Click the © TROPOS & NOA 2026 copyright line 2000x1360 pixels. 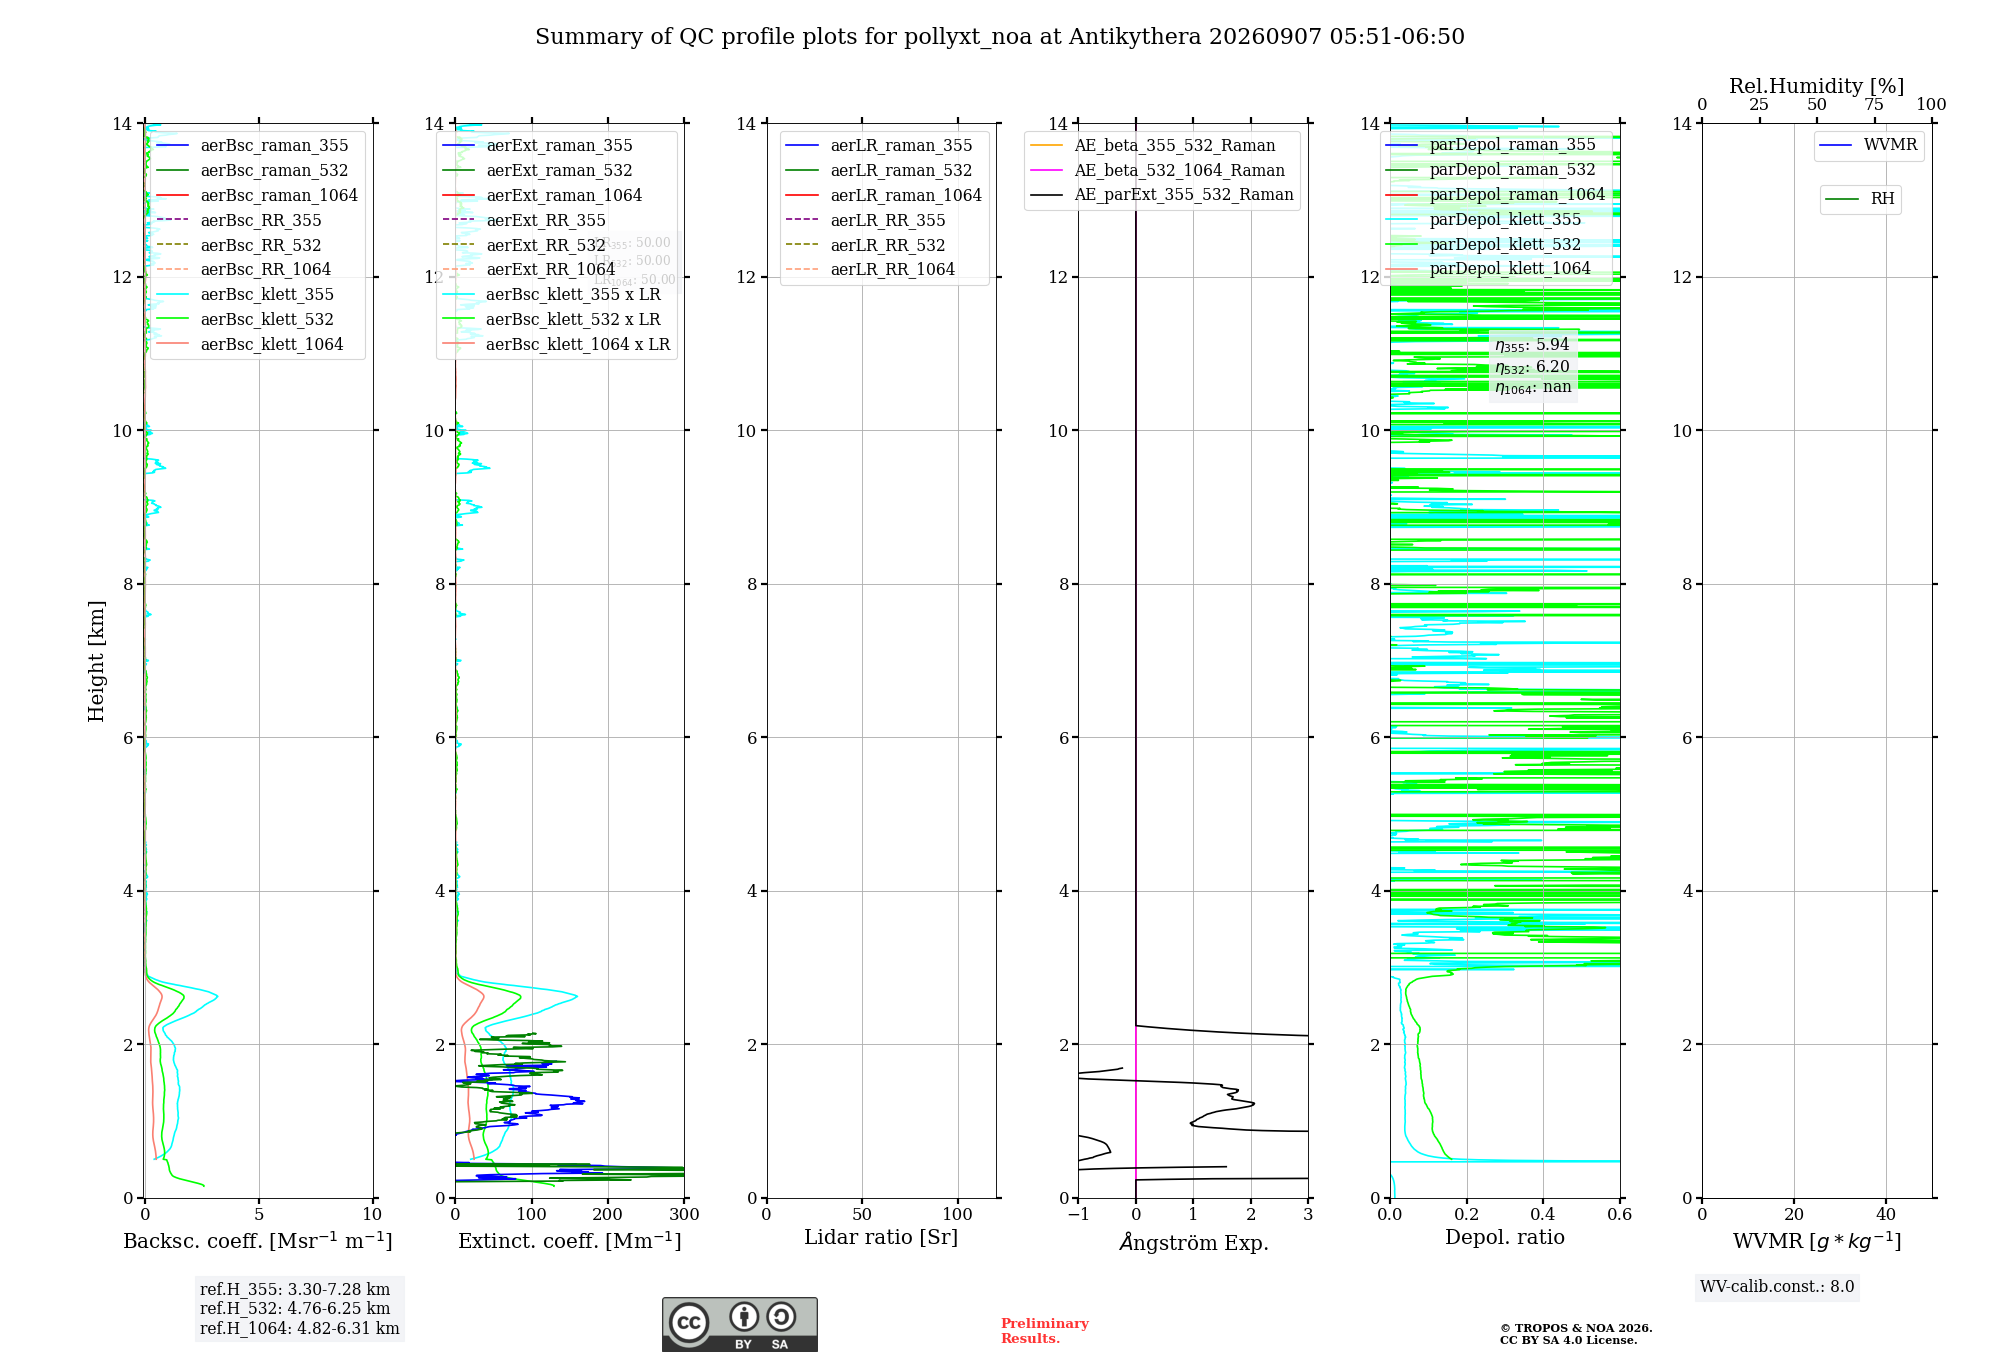pos(1576,1328)
